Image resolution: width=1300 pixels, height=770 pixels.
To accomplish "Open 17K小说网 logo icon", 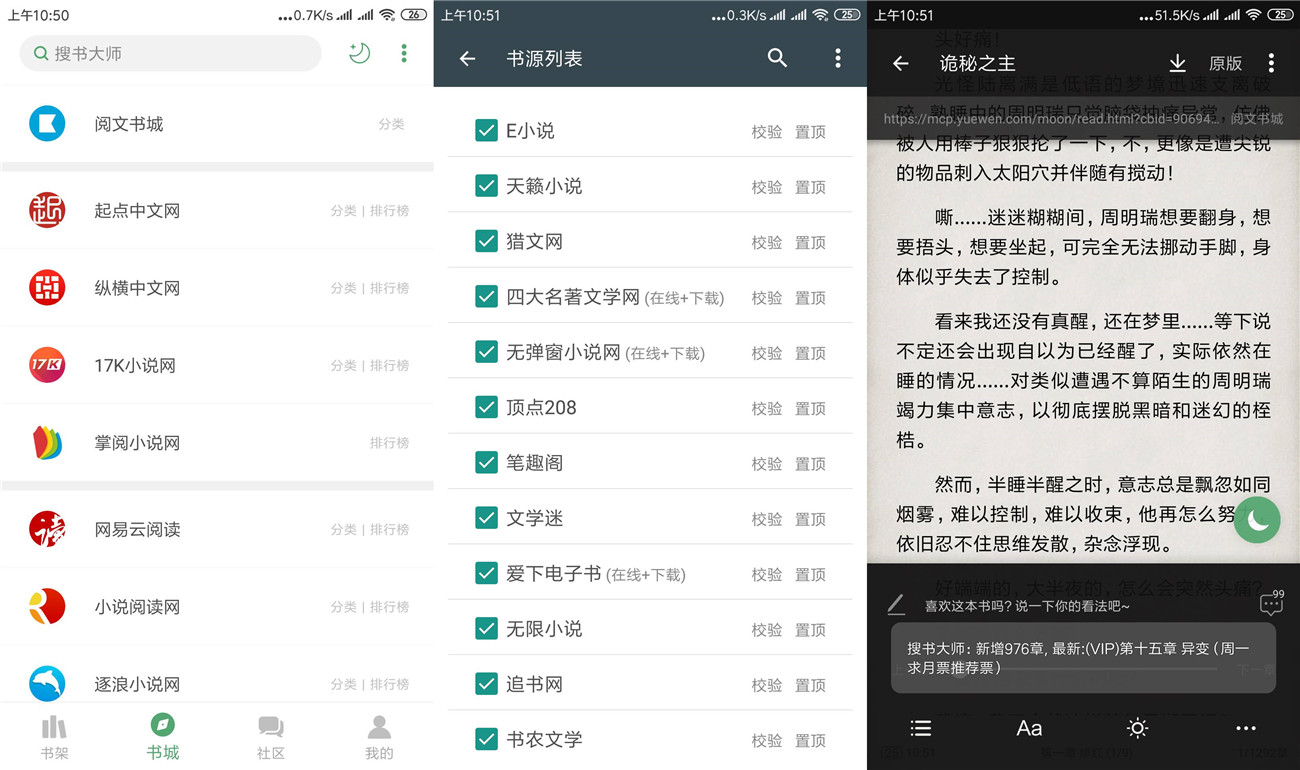I will 47,365.
